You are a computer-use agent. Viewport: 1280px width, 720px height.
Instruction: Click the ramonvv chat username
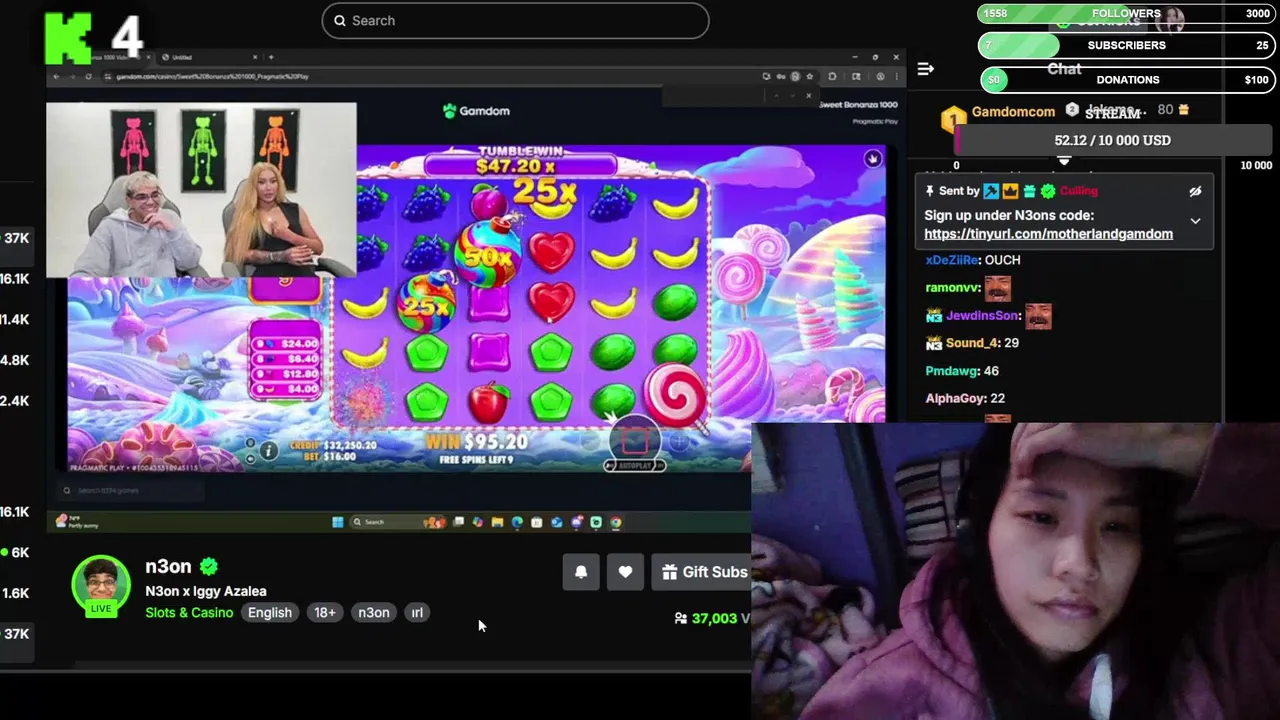pos(952,288)
